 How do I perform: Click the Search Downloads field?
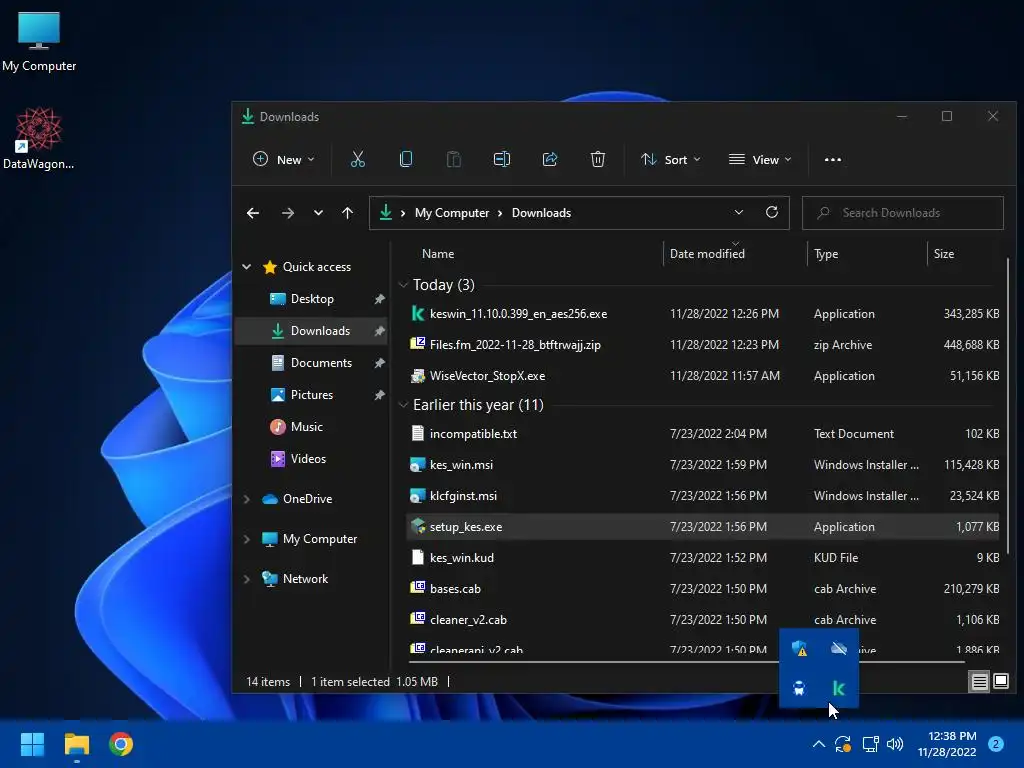pos(903,213)
